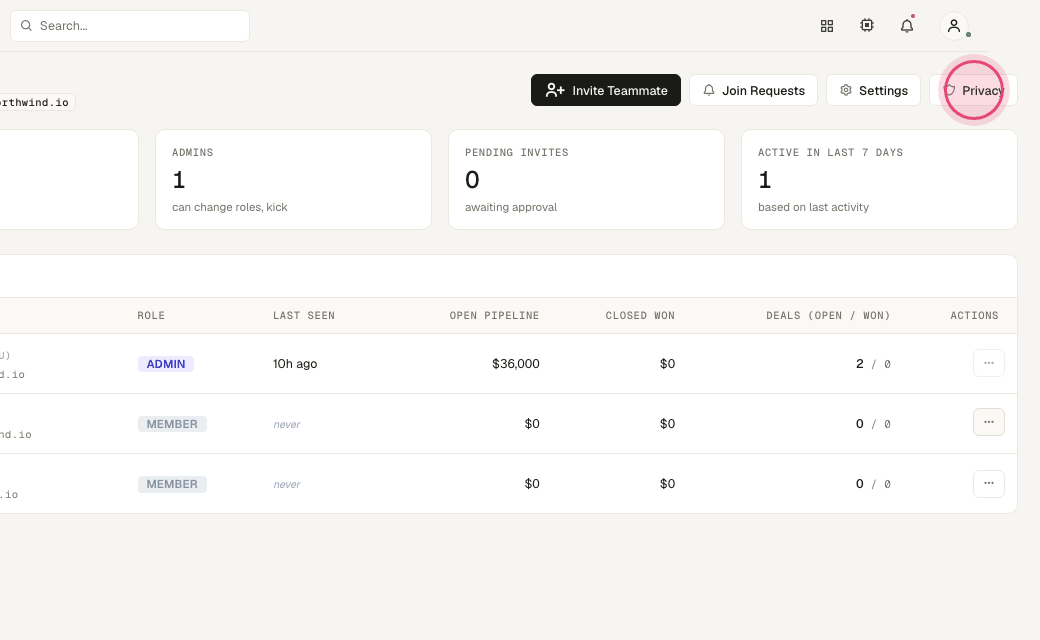Click 'based on last activity' text

813,207
